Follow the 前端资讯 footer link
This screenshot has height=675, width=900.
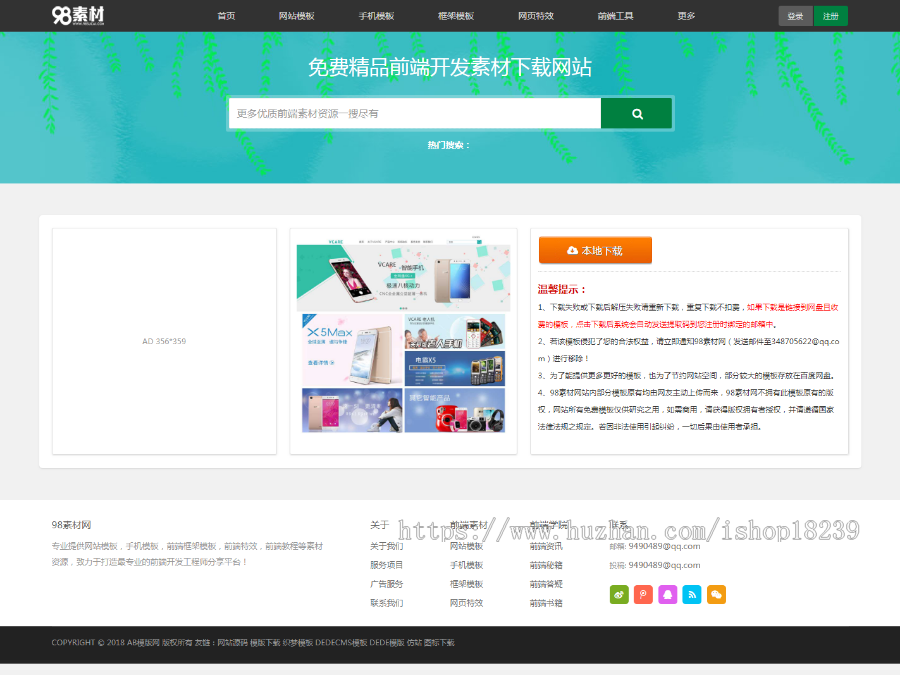(546, 546)
